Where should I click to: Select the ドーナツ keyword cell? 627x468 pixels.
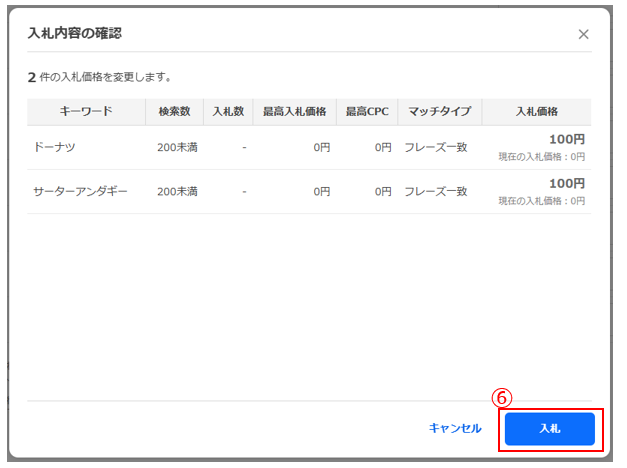(56, 147)
